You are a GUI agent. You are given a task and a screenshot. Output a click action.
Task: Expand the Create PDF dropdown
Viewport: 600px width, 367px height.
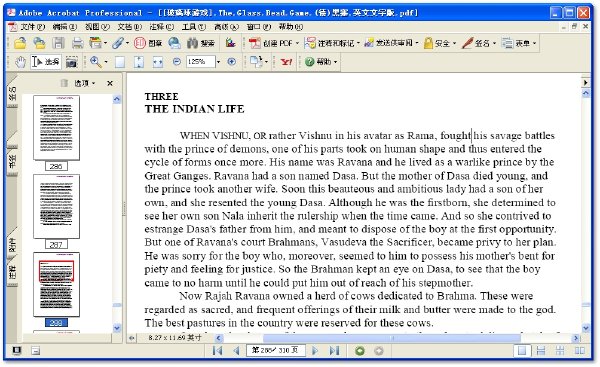(297, 43)
